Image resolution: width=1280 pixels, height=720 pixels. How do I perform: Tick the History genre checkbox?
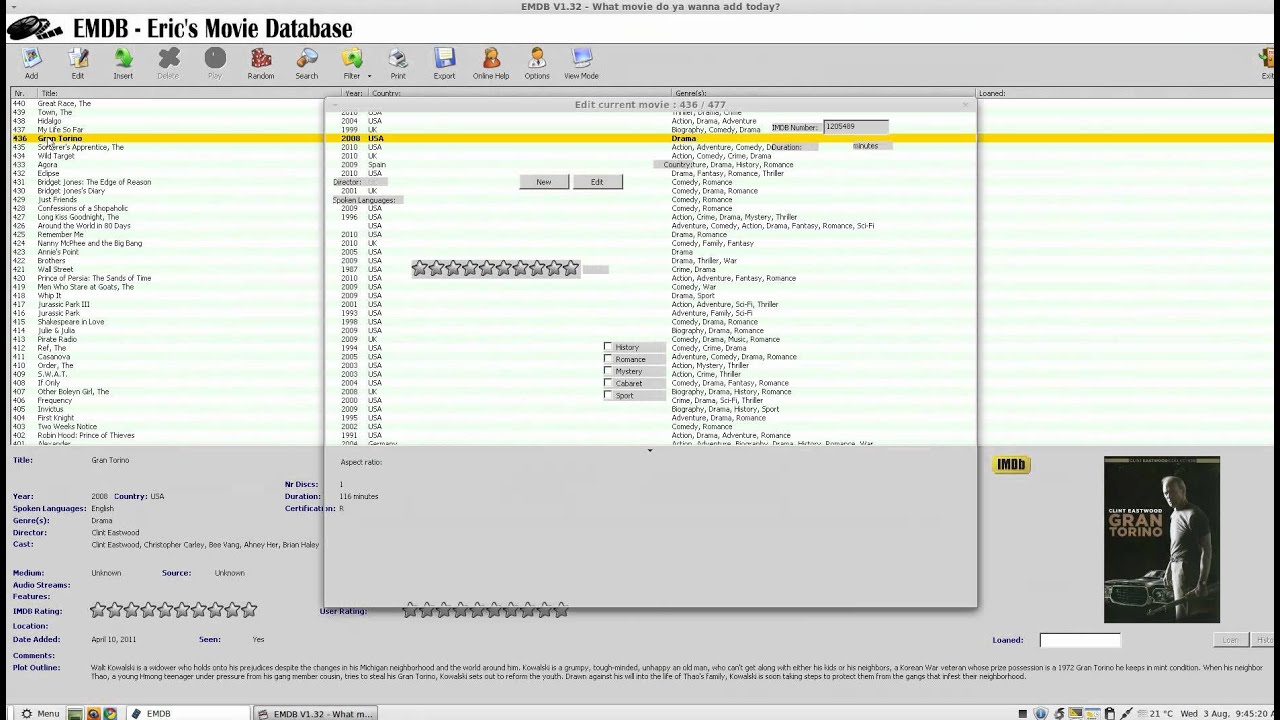click(608, 347)
